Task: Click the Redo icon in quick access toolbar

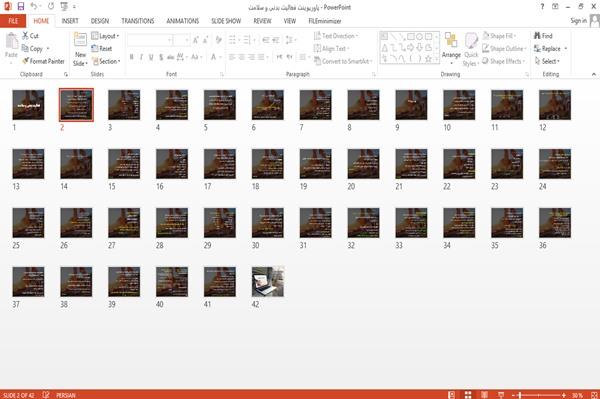Action: point(51,7)
